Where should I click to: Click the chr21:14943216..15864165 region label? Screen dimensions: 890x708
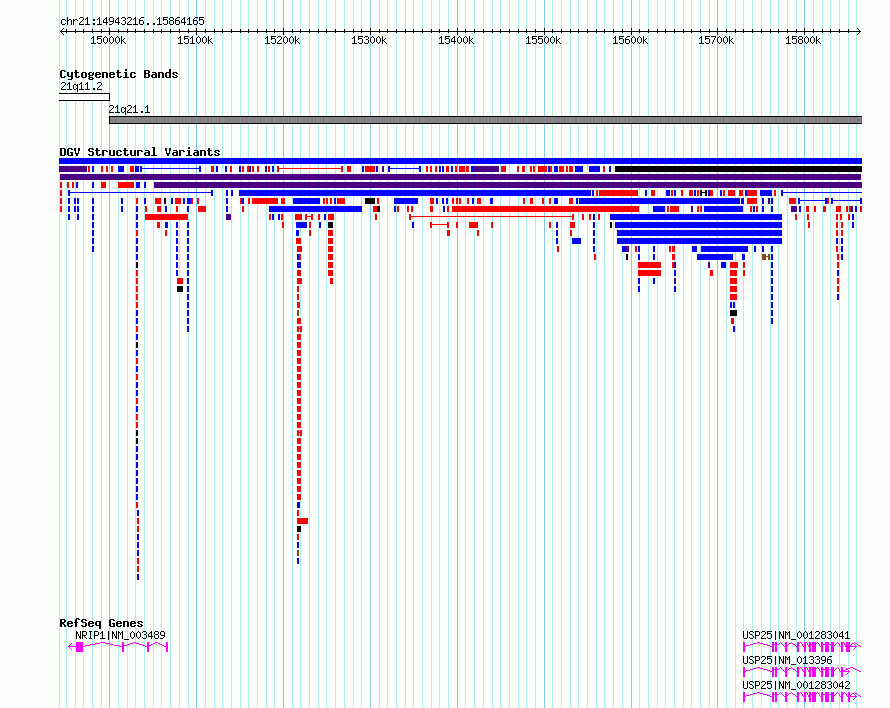[132, 21]
